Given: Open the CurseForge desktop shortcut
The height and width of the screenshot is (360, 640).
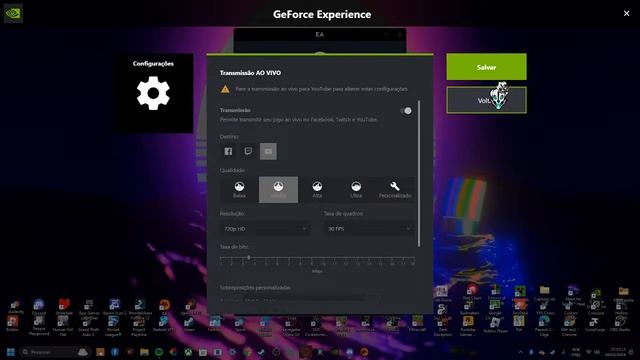Looking at the screenshot, I should coord(594,324).
